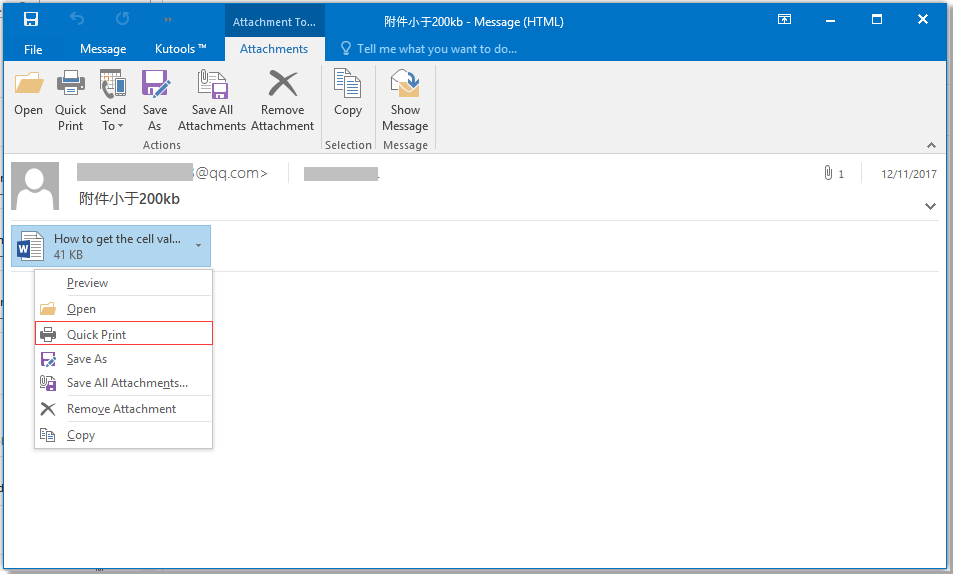Click Show Message in the ribbon
The height and width of the screenshot is (574, 953).
pos(405,101)
